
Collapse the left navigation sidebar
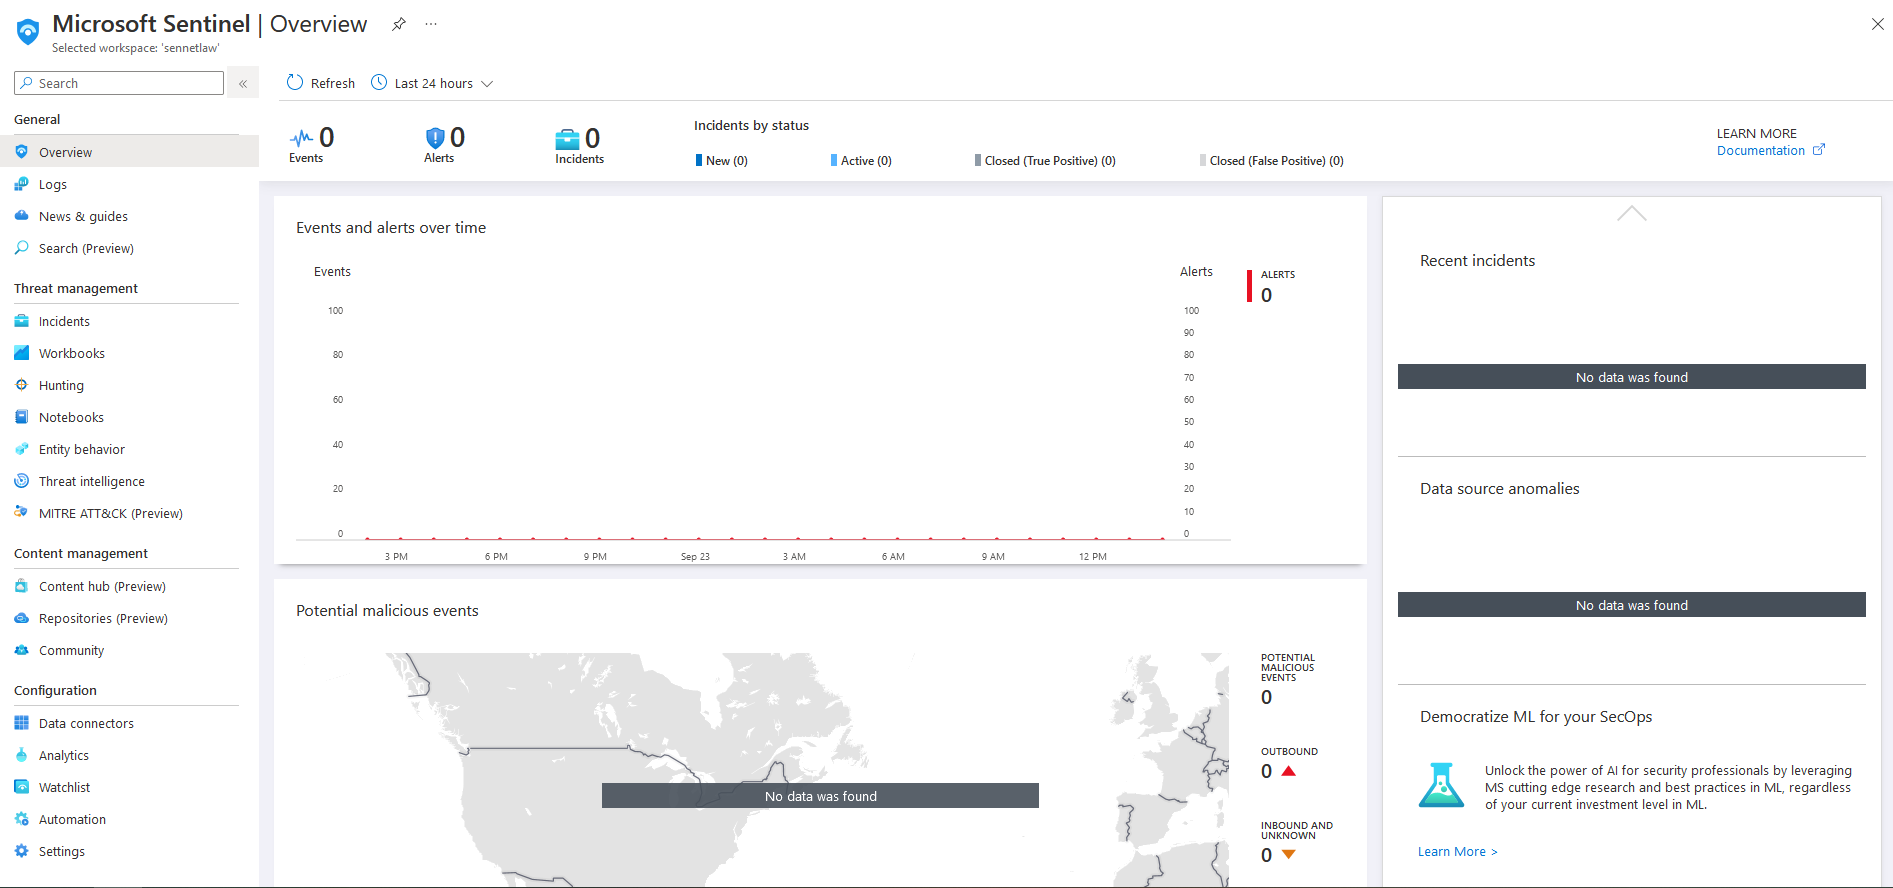(x=243, y=83)
